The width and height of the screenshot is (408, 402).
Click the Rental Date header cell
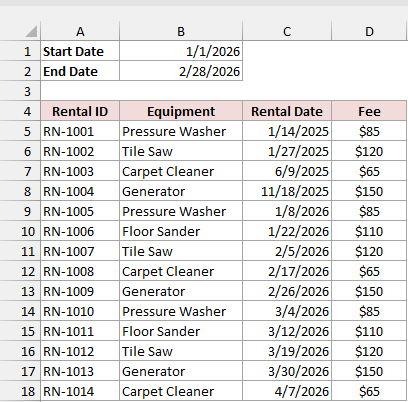287,111
